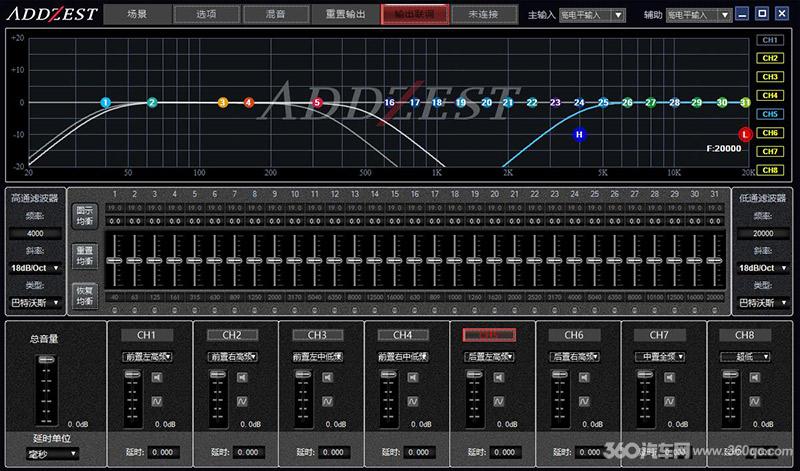The width and height of the screenshot is (800, 471).
Task: Click the 未连接 connection status tab
Action: coord(484,14)
